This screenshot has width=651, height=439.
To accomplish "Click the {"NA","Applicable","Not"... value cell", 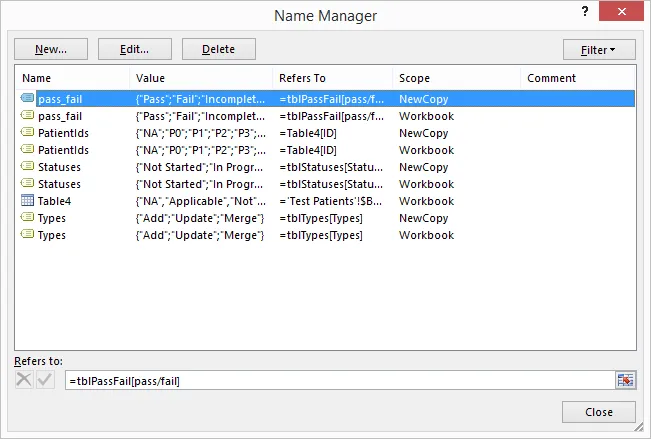I will pyautogui.click(x=201, y=201).
